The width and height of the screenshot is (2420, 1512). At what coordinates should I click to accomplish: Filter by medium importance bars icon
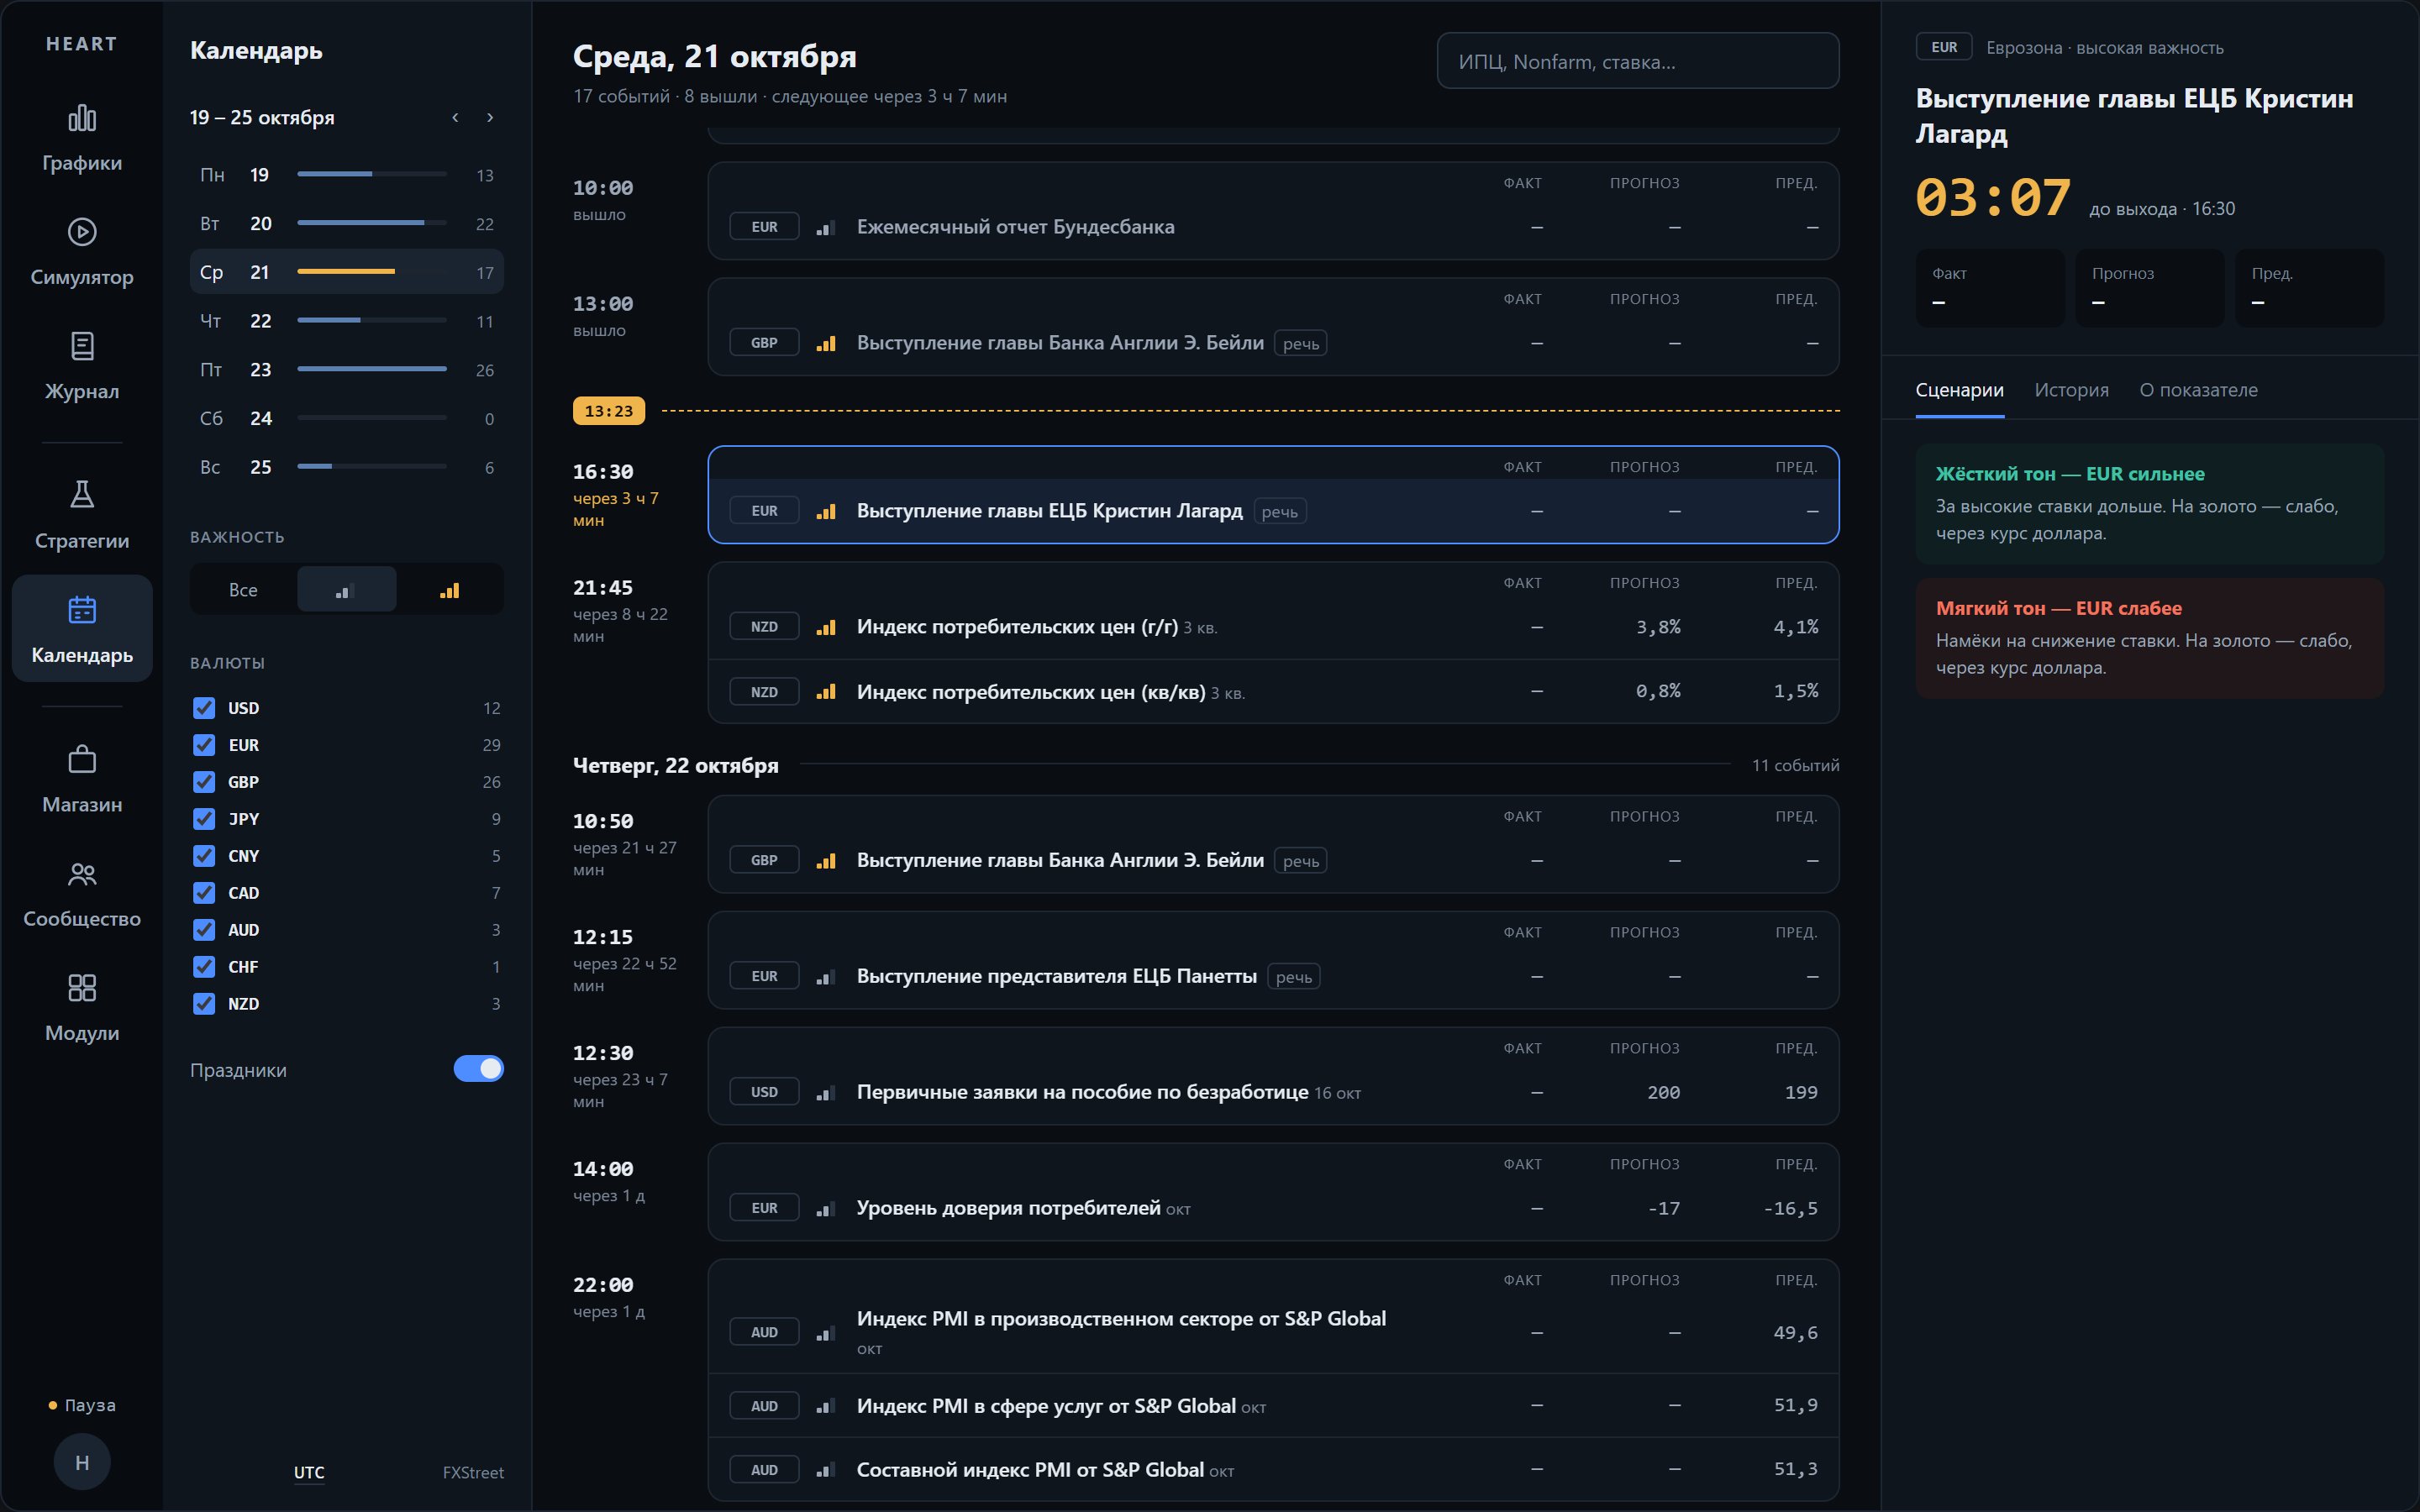coord(346,589)
